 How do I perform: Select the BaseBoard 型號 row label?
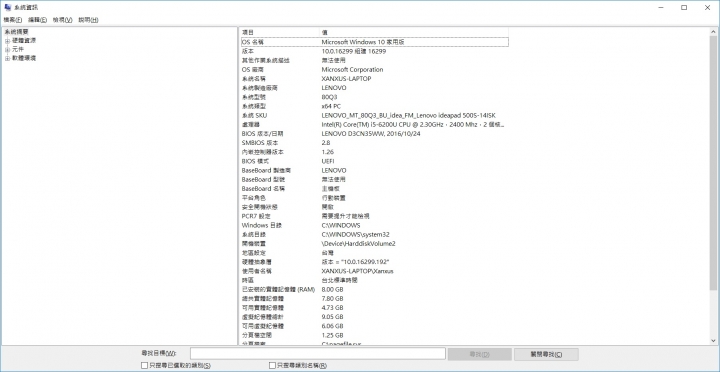coord(263,180)
